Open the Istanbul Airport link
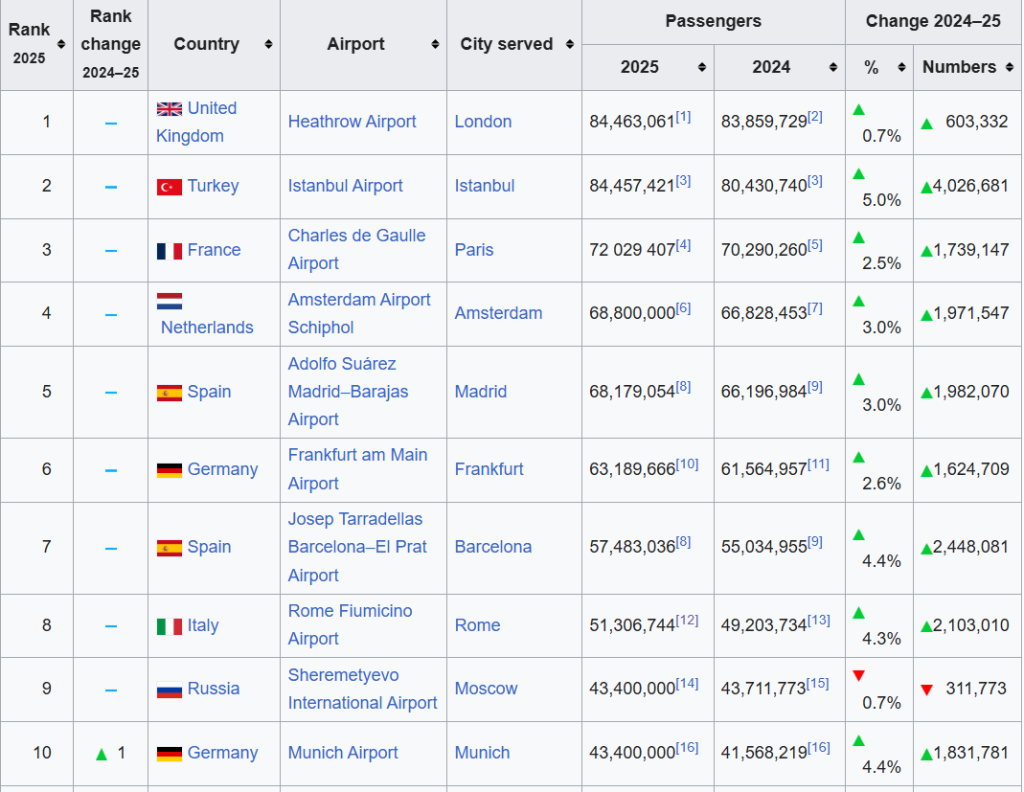1024x792 pixels. [345, 186]
